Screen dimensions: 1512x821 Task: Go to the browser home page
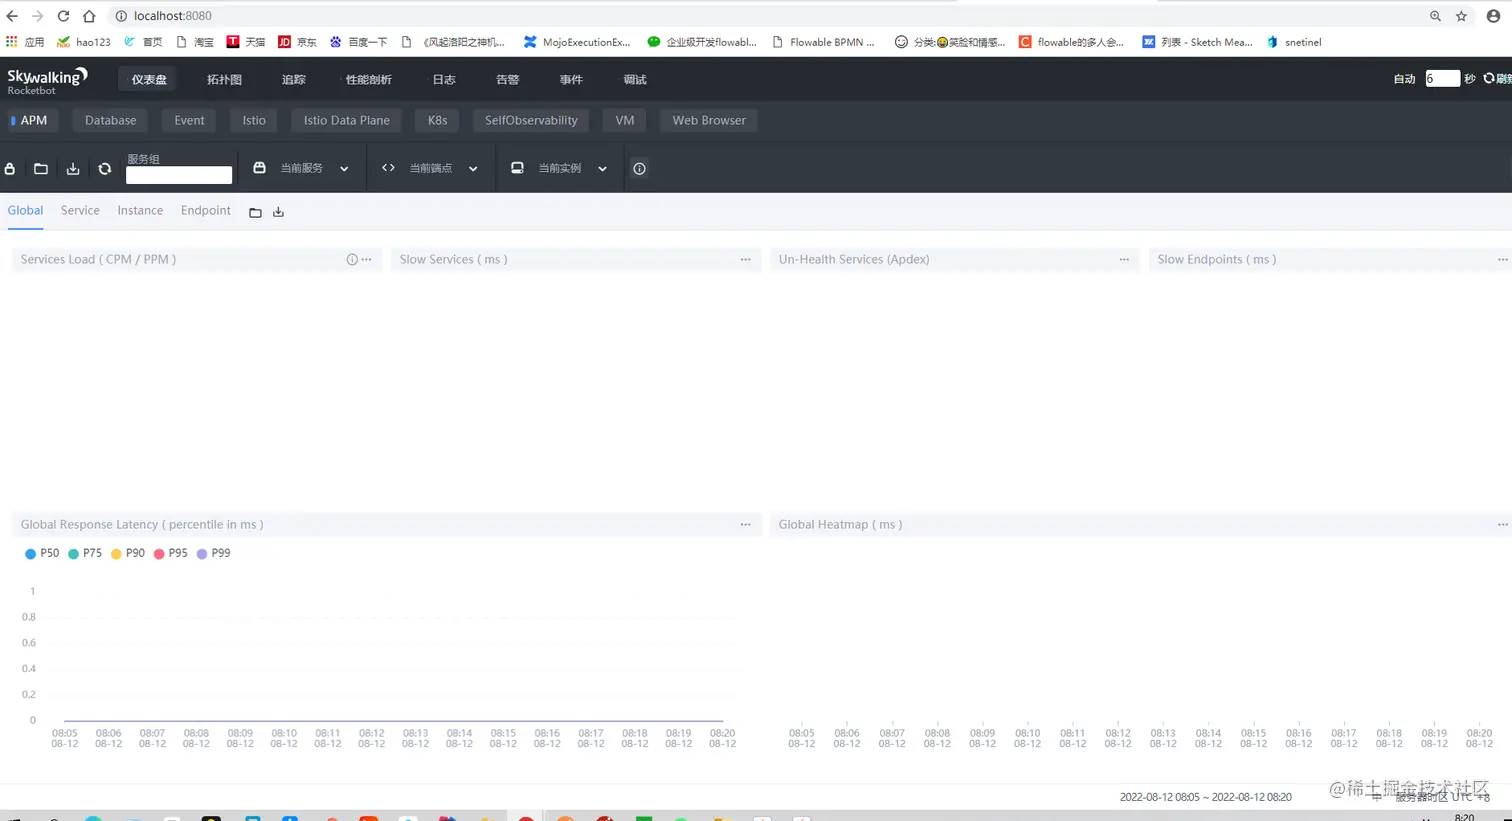point(89,16)
